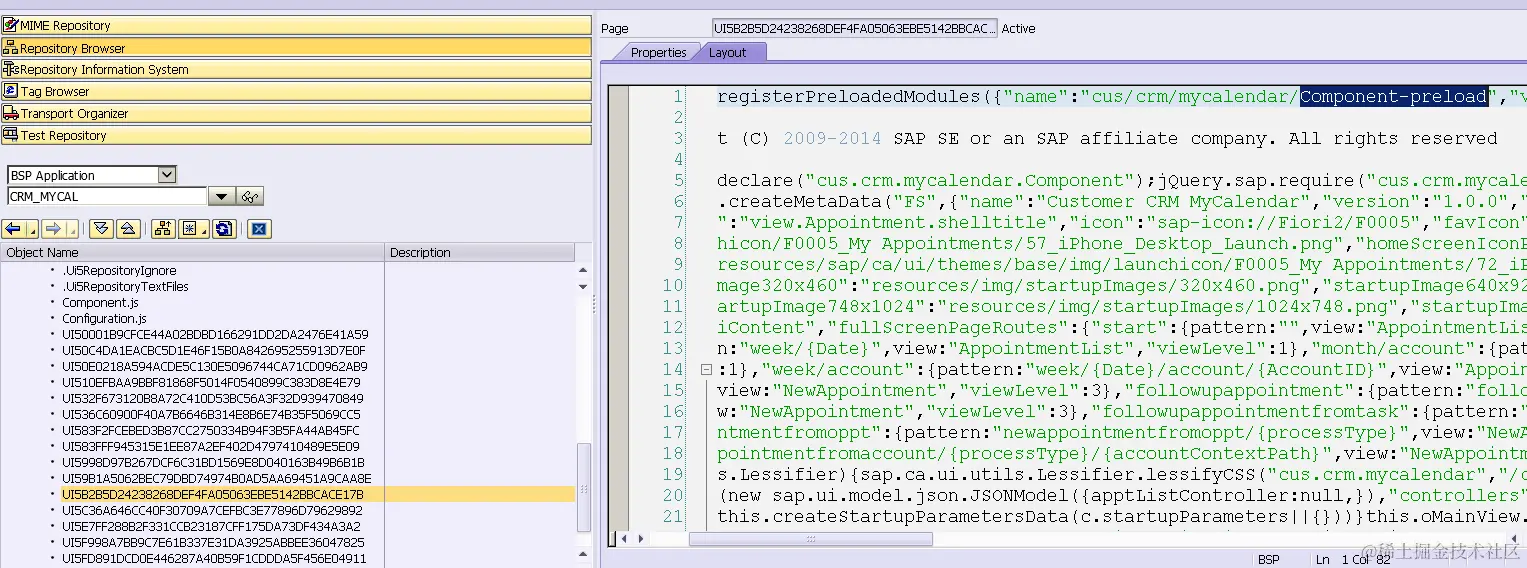The height and width of the screenshot is (568, 1527).
Task: Select page UI5E7FF288B2F331CCB23187CFF175DA73DF434A3A2
Action: pos(211,526)
